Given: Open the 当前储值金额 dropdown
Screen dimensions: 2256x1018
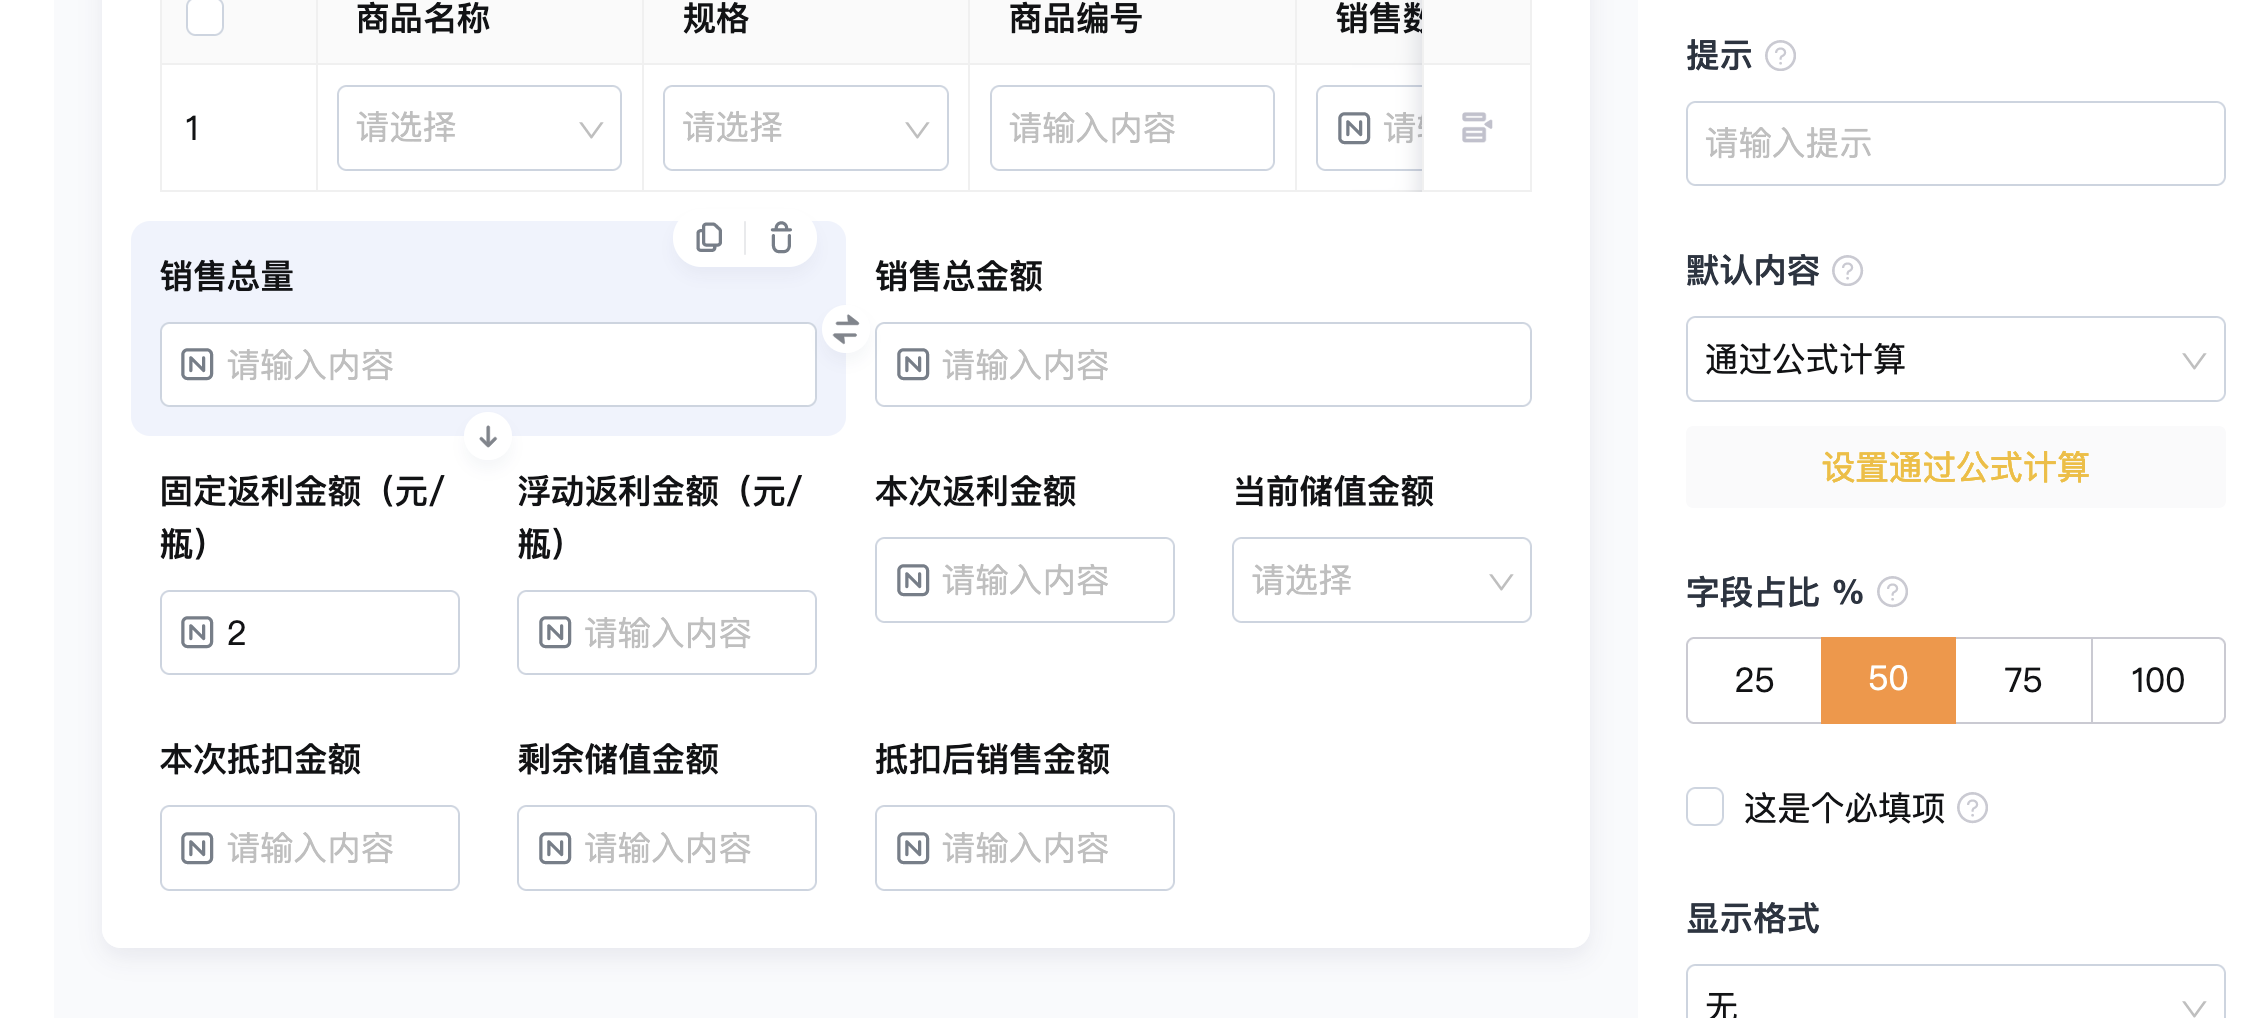Looking at the screenshot, I should tap(1381, 580).
